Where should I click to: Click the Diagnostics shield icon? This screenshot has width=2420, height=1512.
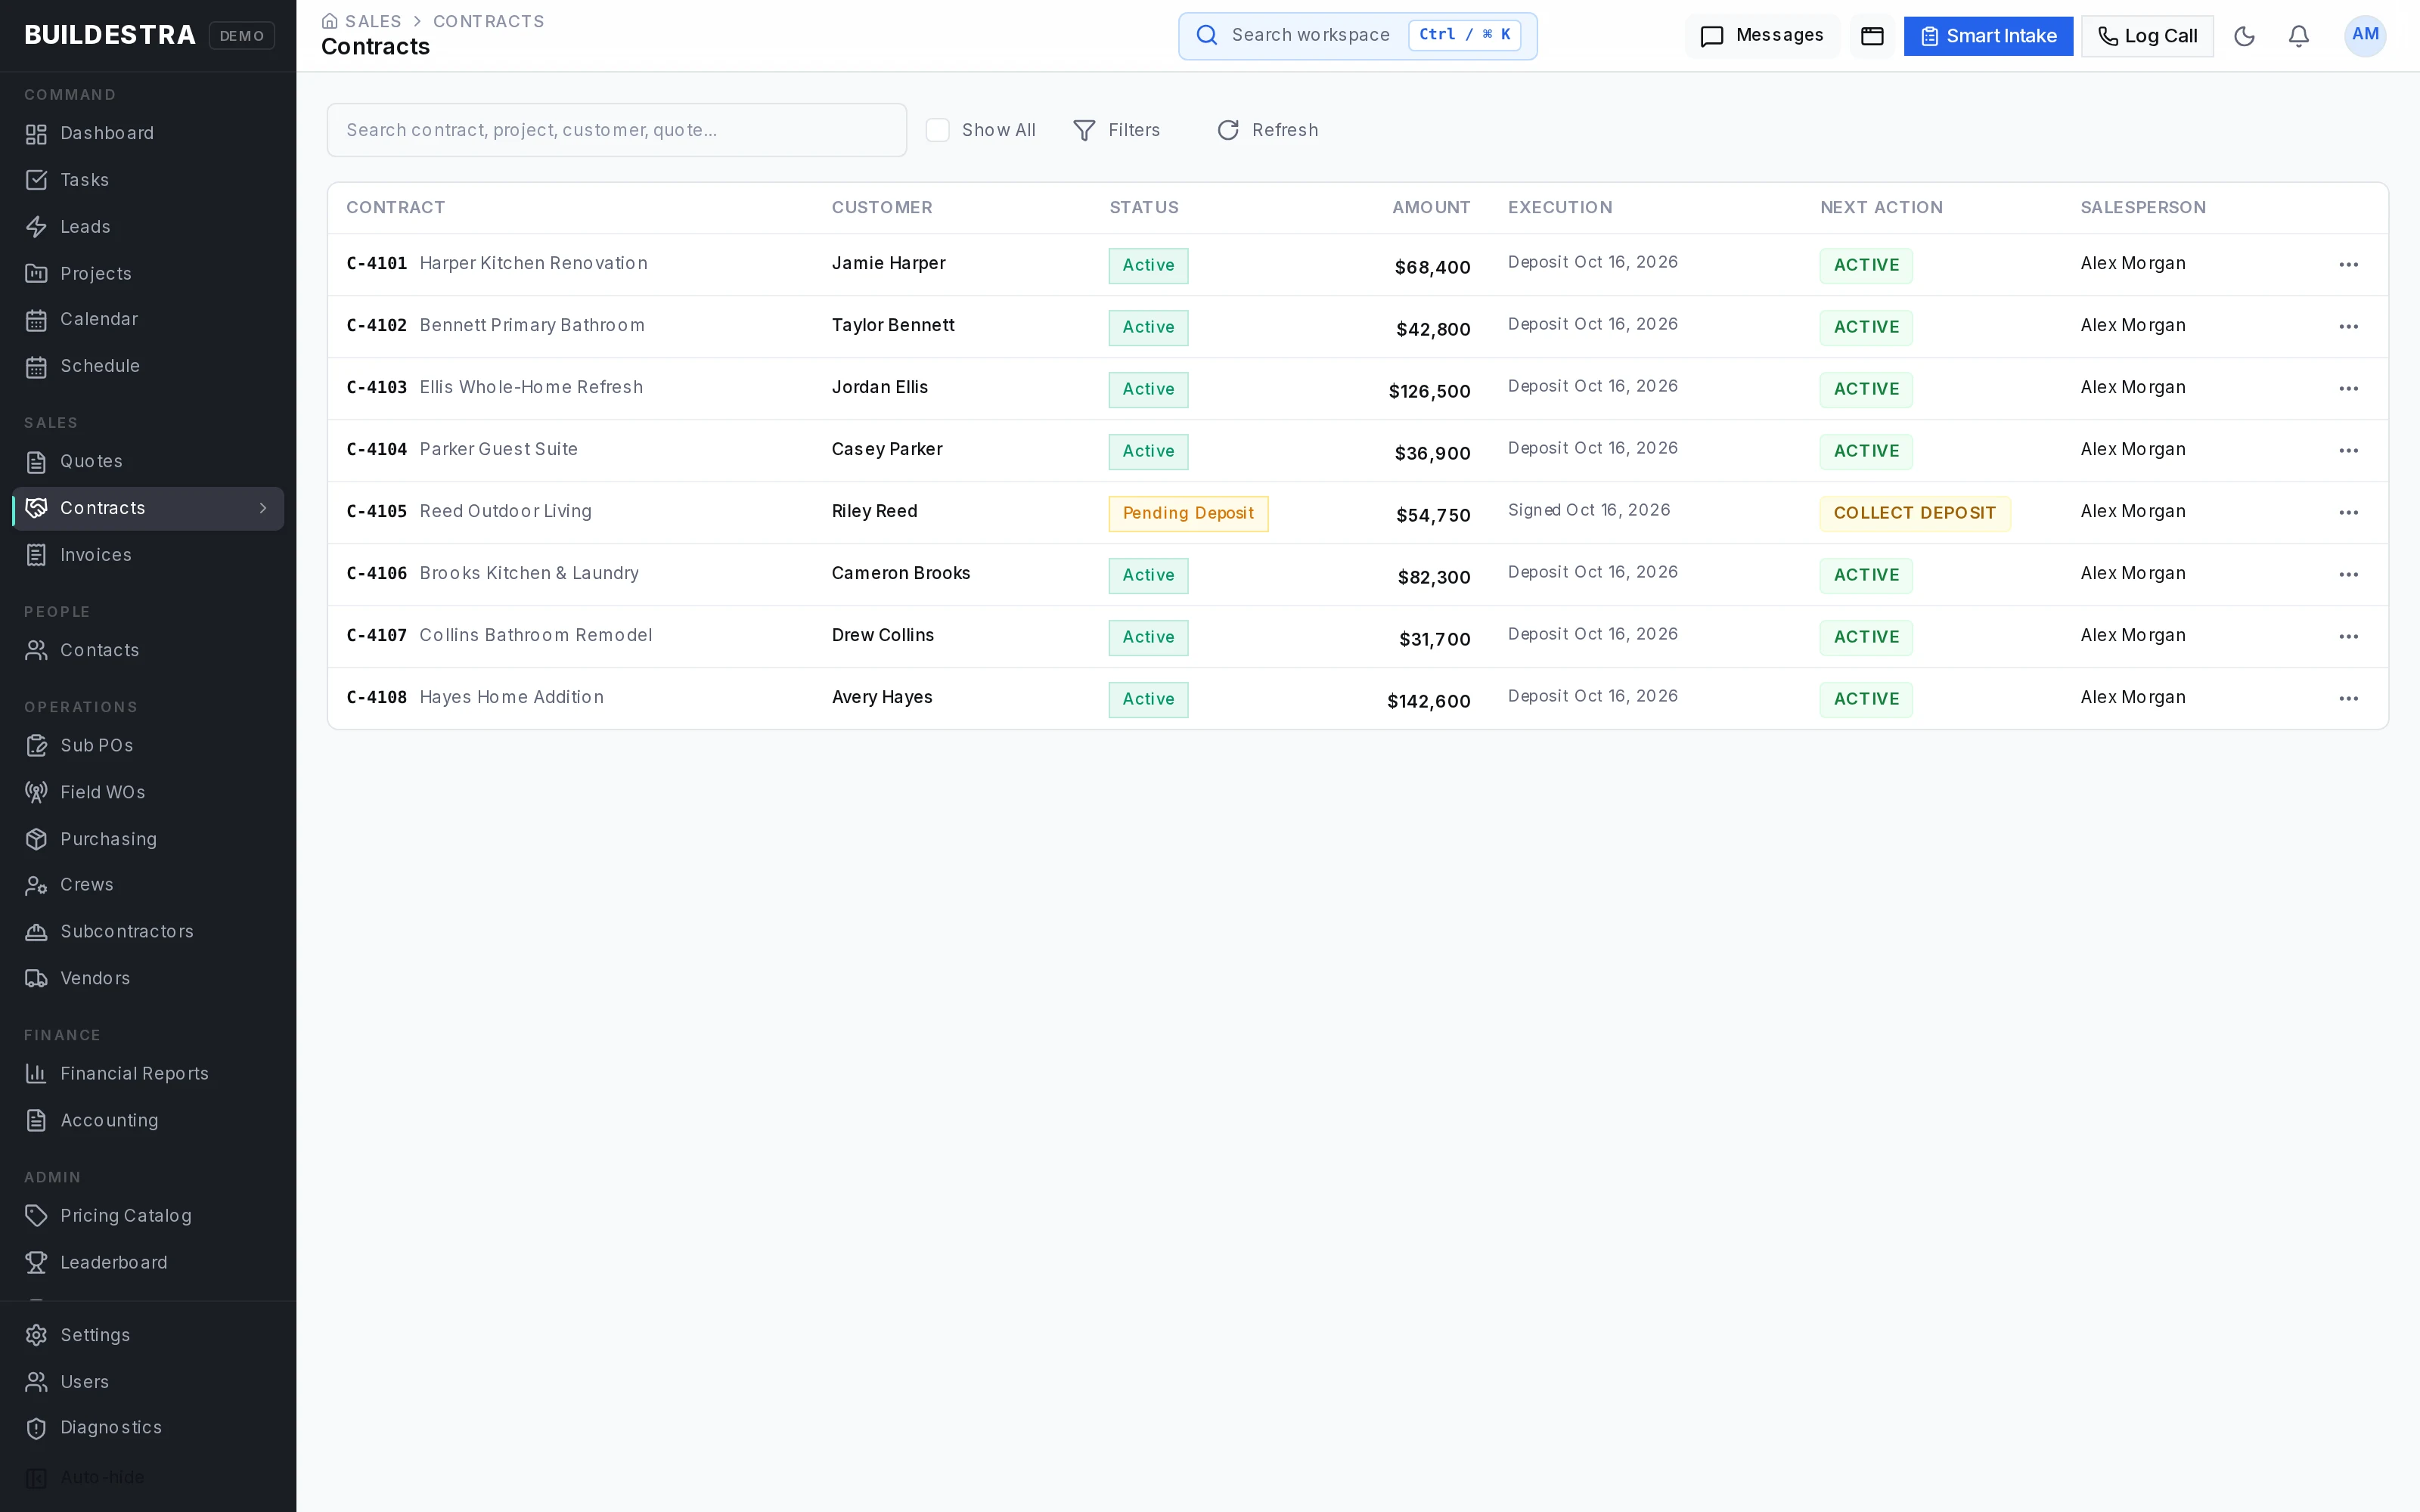(x=36, y=1428)
